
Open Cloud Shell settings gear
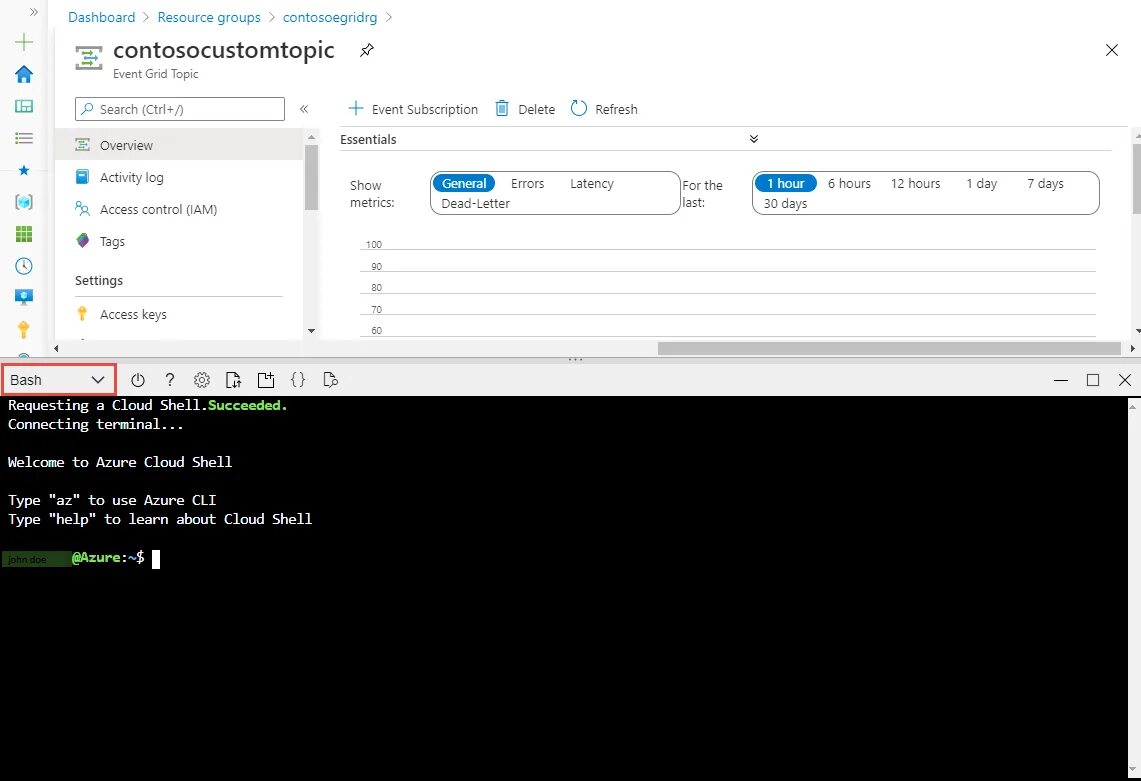(x=202, y=380)
